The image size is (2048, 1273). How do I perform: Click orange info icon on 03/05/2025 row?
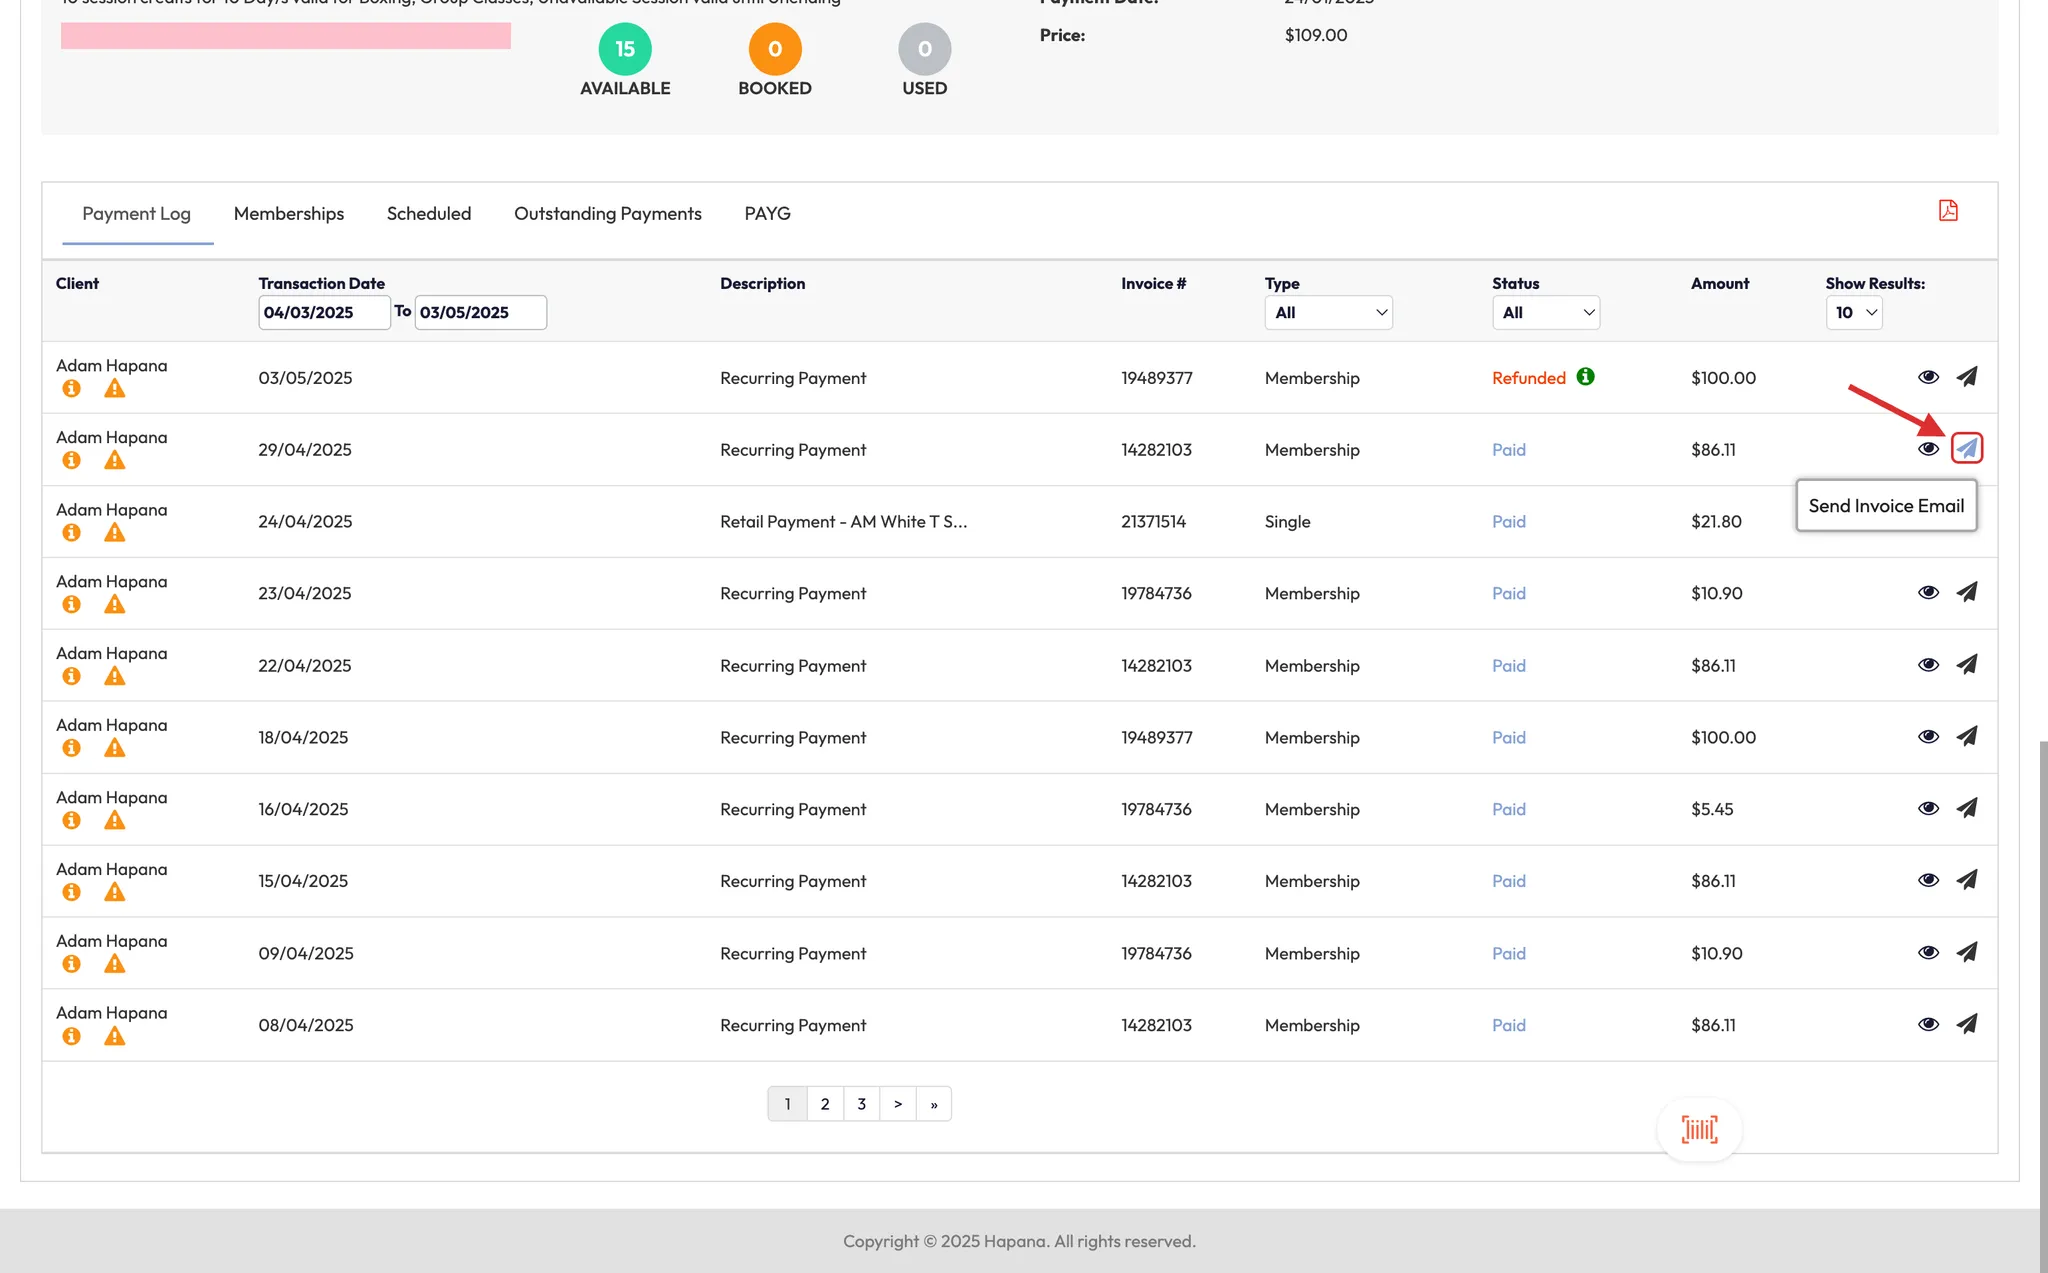[71, 389]
